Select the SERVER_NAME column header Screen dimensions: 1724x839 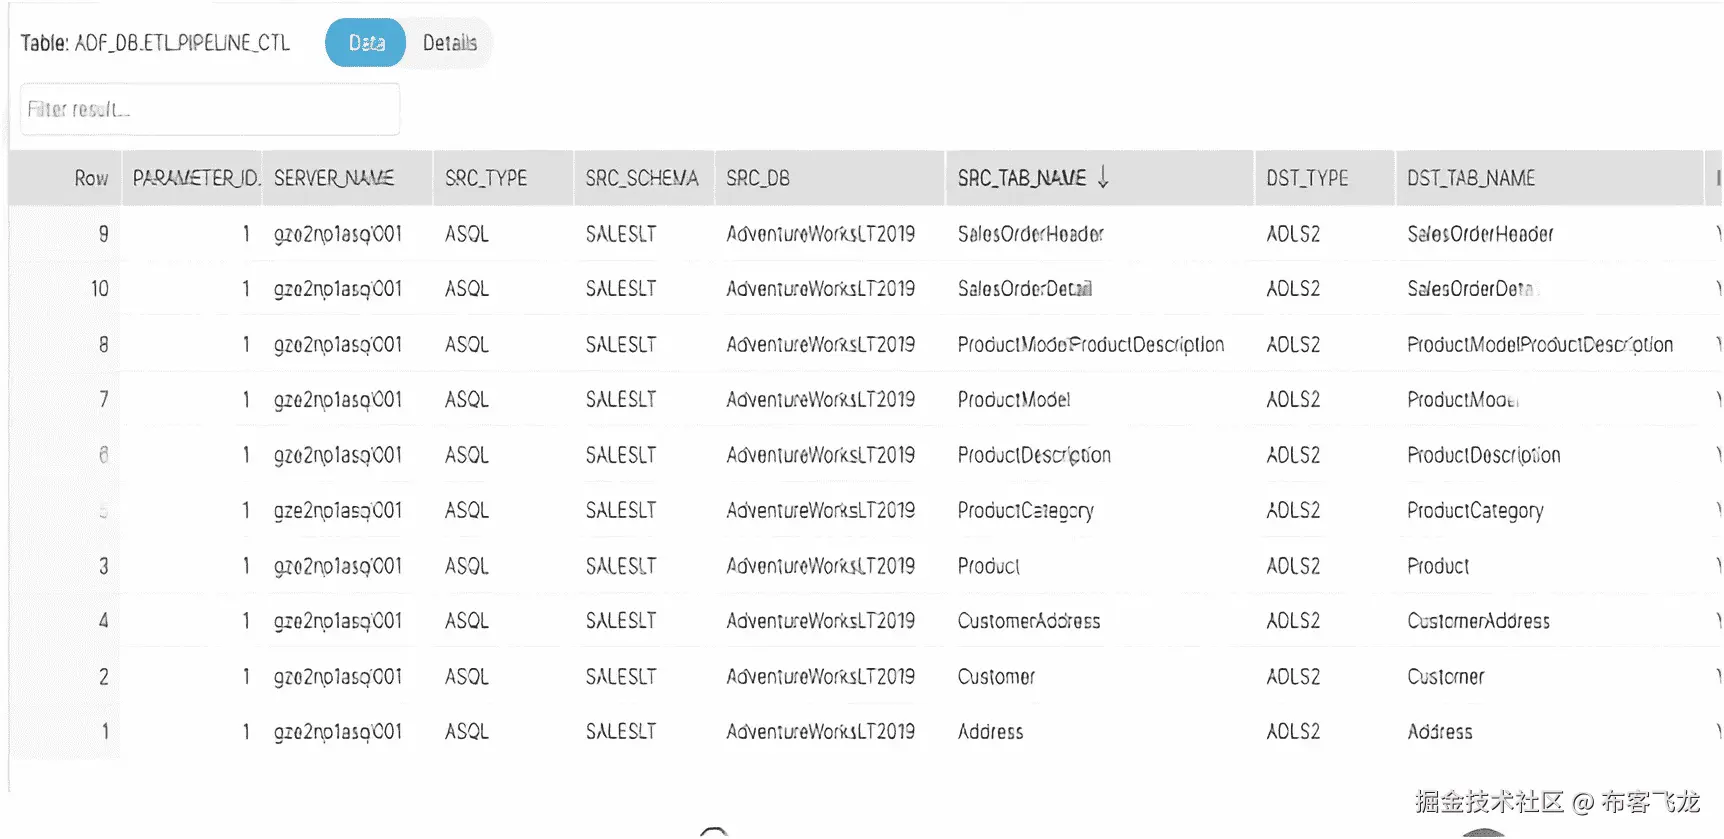[334, 178]
